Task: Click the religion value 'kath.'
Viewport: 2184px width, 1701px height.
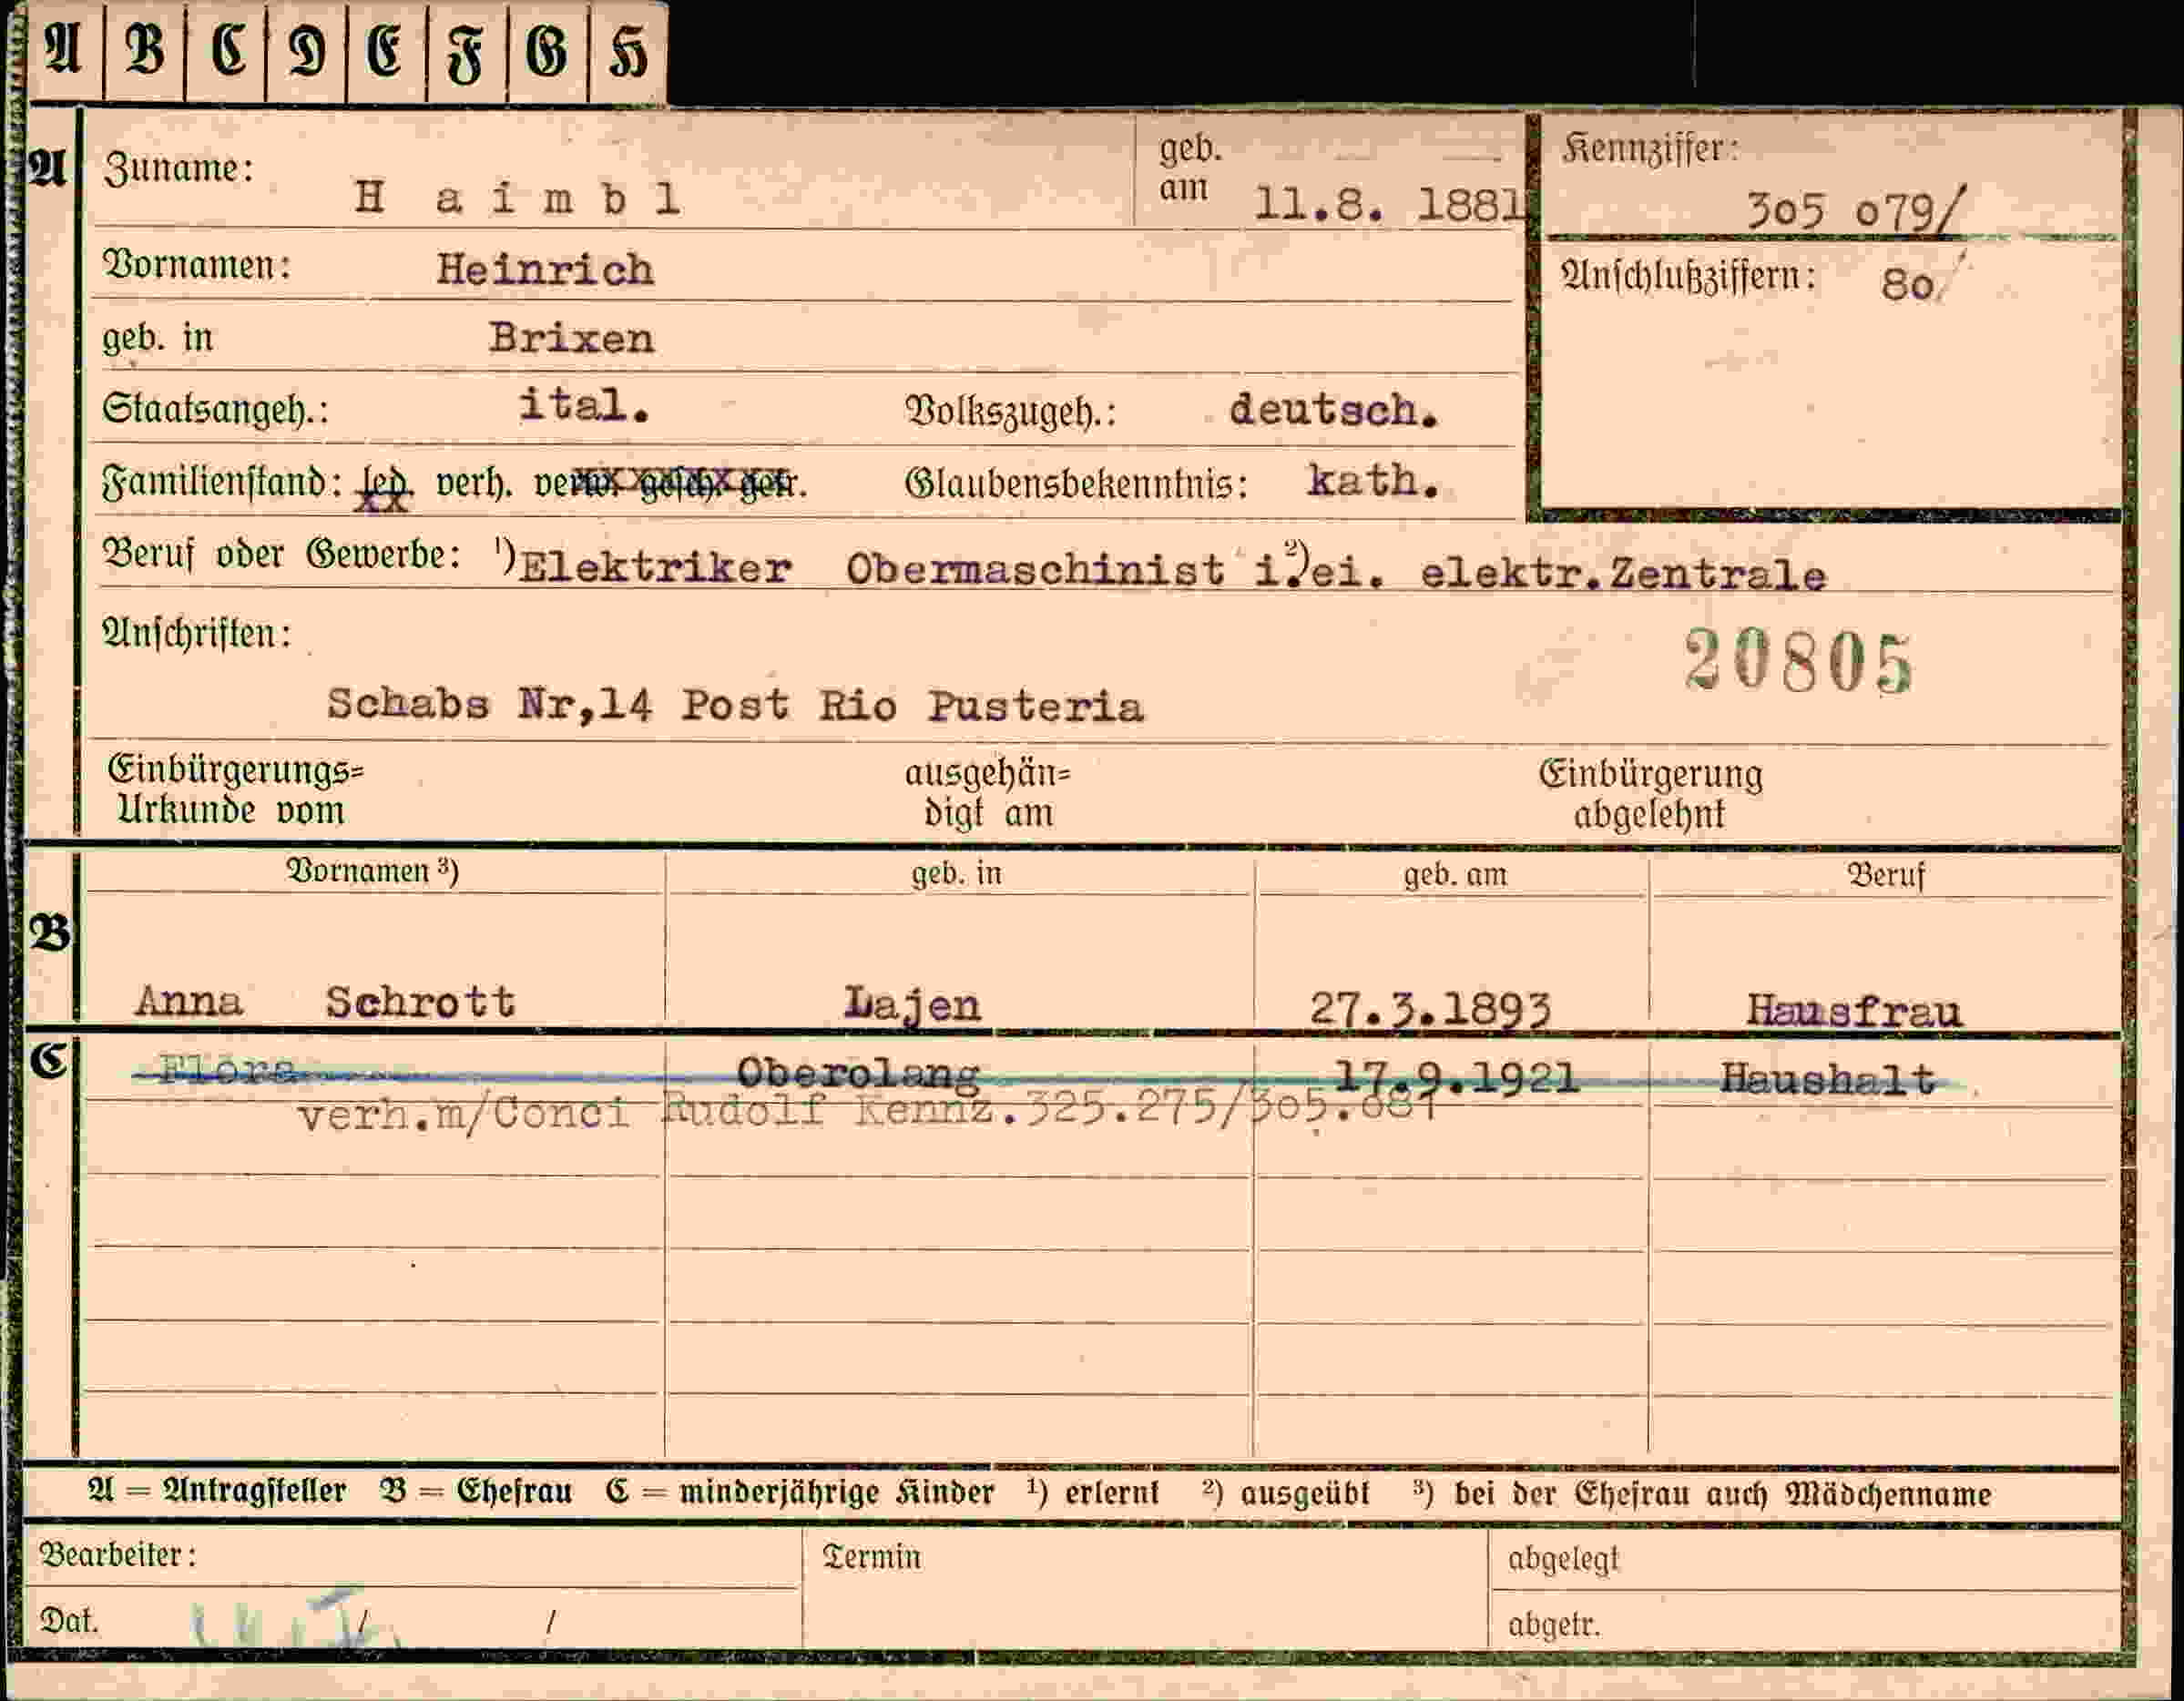Action: [1374, 481]
